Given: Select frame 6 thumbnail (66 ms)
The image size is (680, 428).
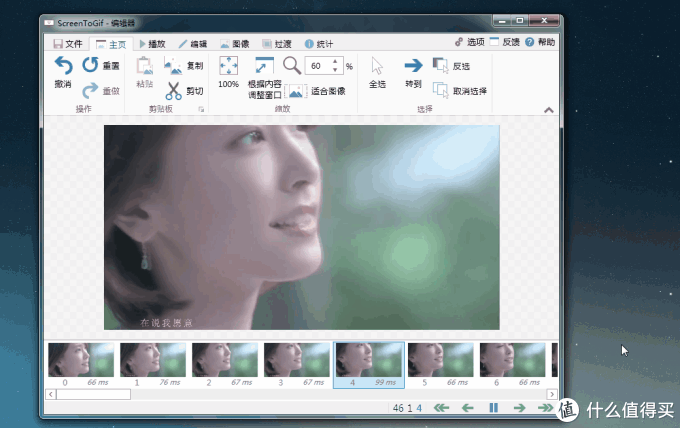Looking at the screenshot, I should click(x=513, y=365).
